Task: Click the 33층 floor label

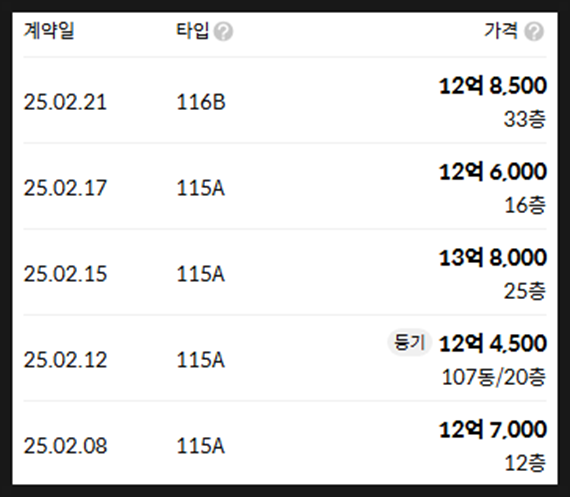Action: pyautogui.click(x=525, y=119)
